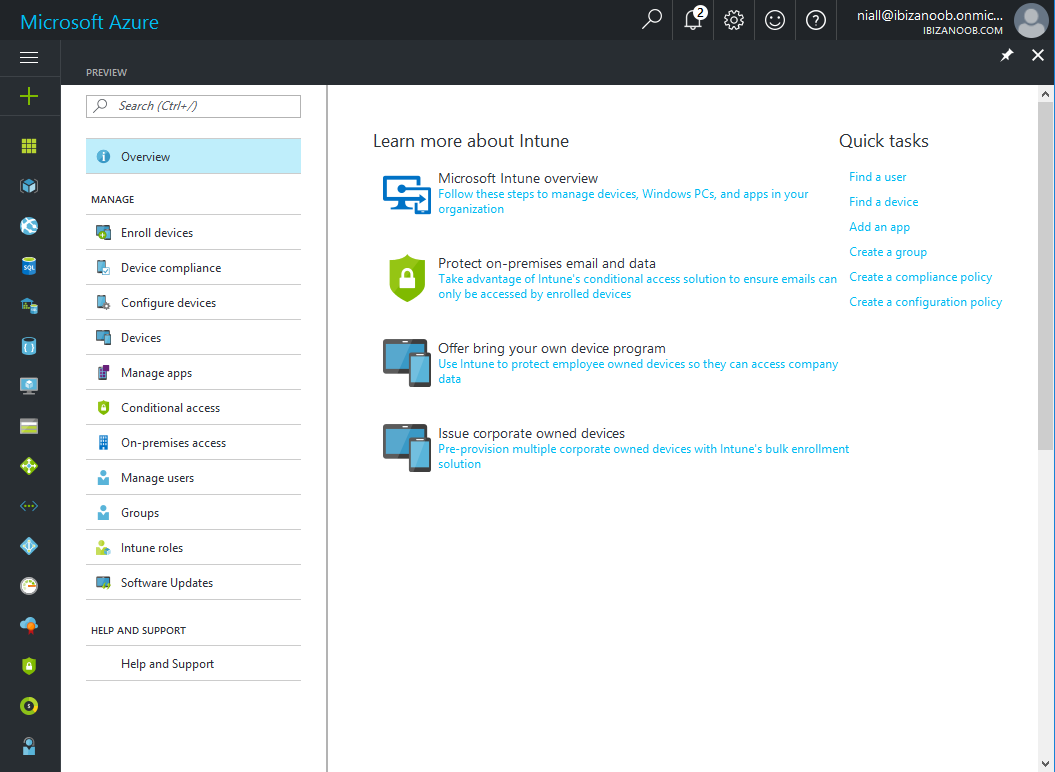The width and height of the screenshot is (1055, 772).
Task: Click the Add an app quick task
Action: 879,227
